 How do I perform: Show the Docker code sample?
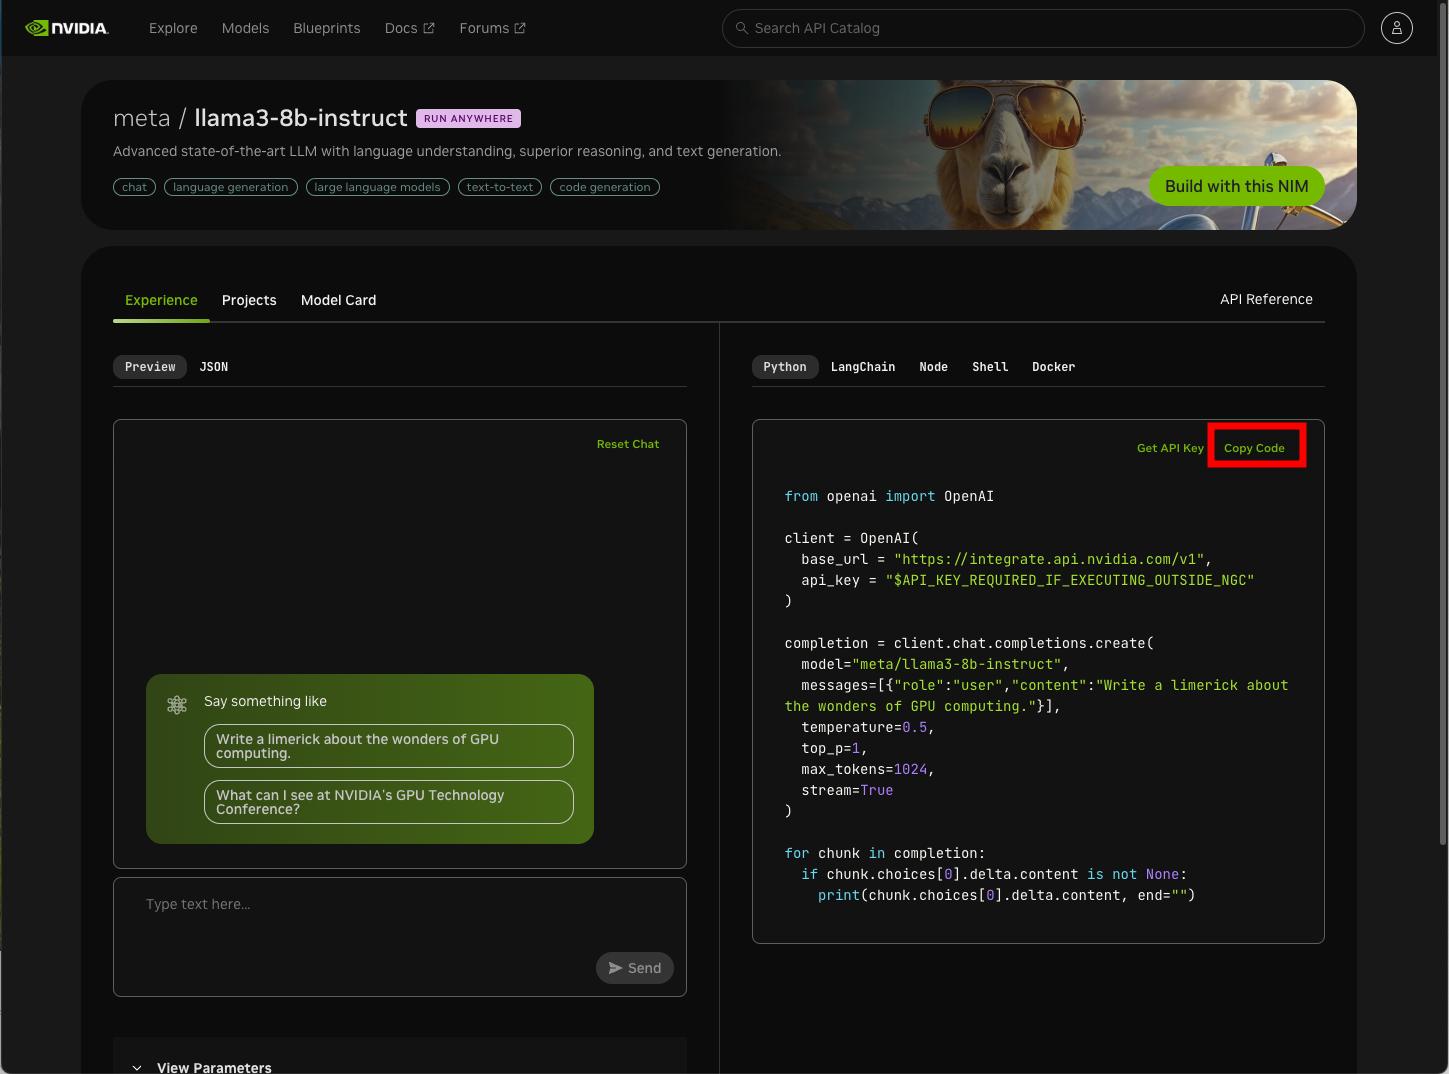pyautogui.click(x=1053, y=367)
